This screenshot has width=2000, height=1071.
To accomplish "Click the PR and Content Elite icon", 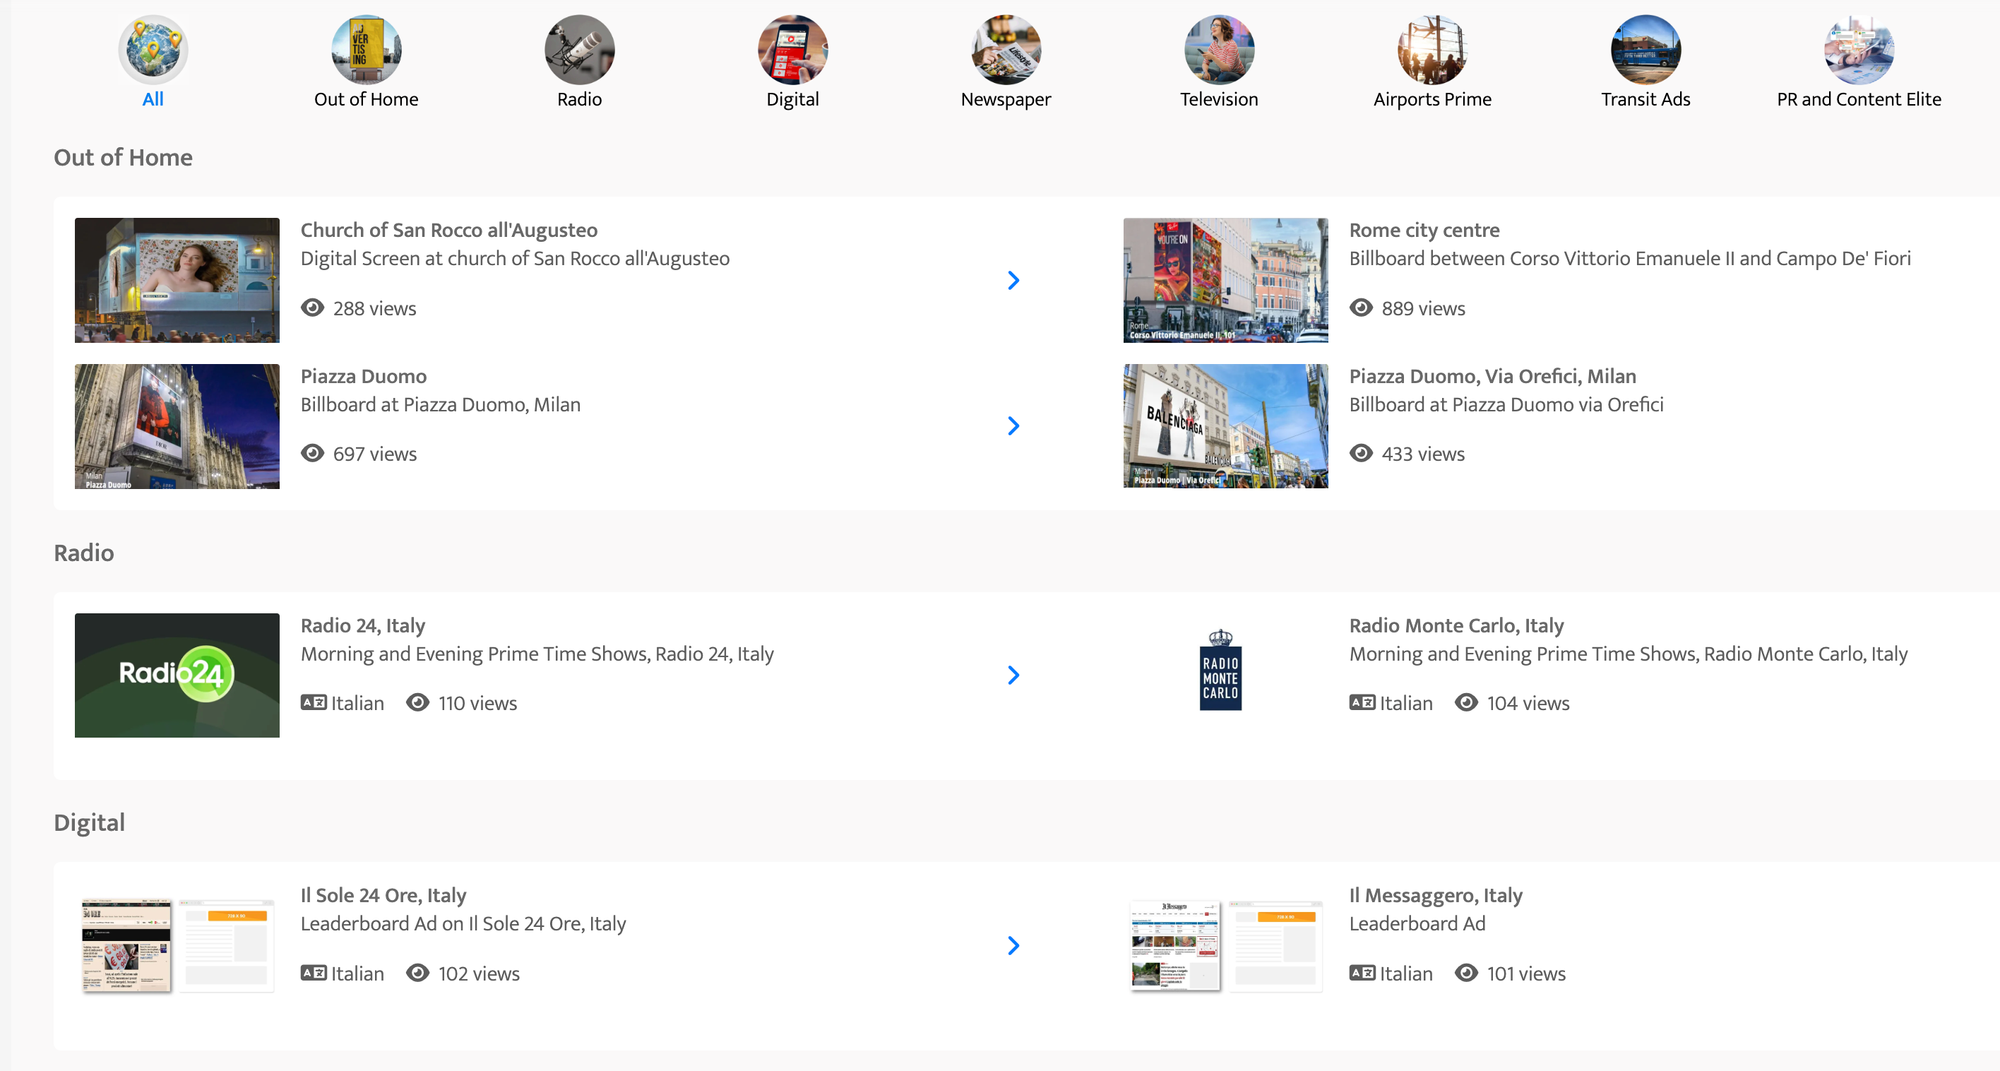I will (x=1858, y=50).
